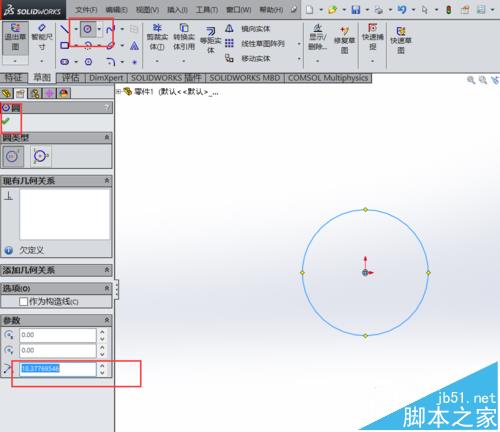
Task: Click Quick Snaps (快速捕捉) tool
Action: click(373, 37)
